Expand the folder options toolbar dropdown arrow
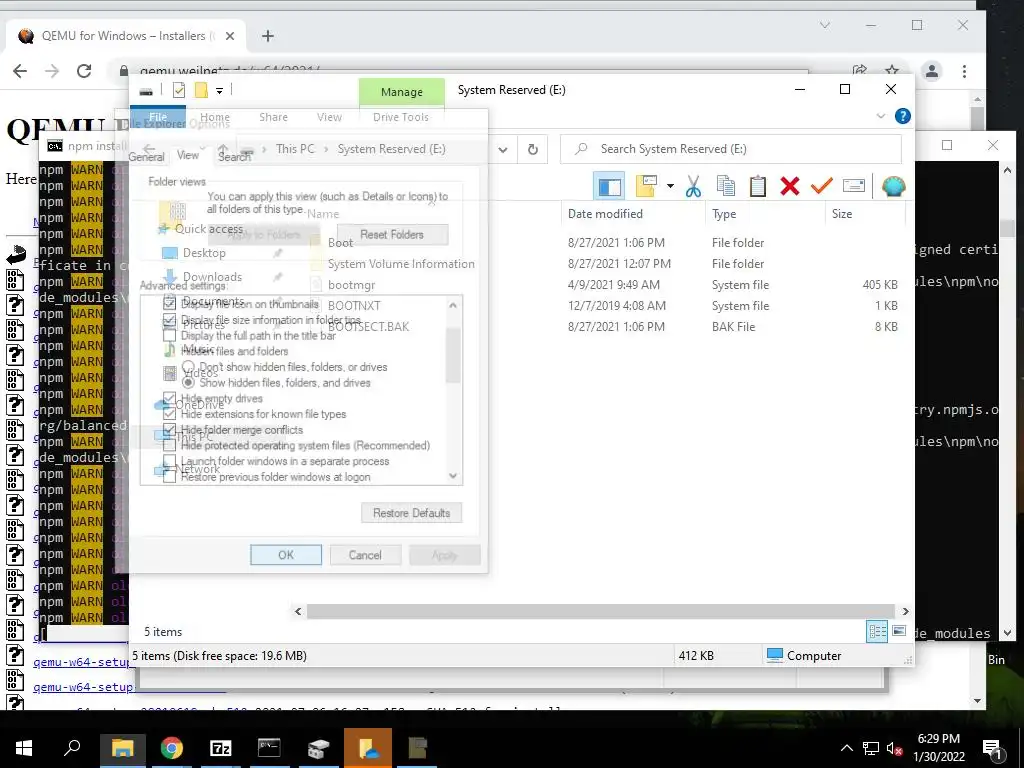This screenshot has width=1024, height=768. pyautogui.click(x=670, y=186)
